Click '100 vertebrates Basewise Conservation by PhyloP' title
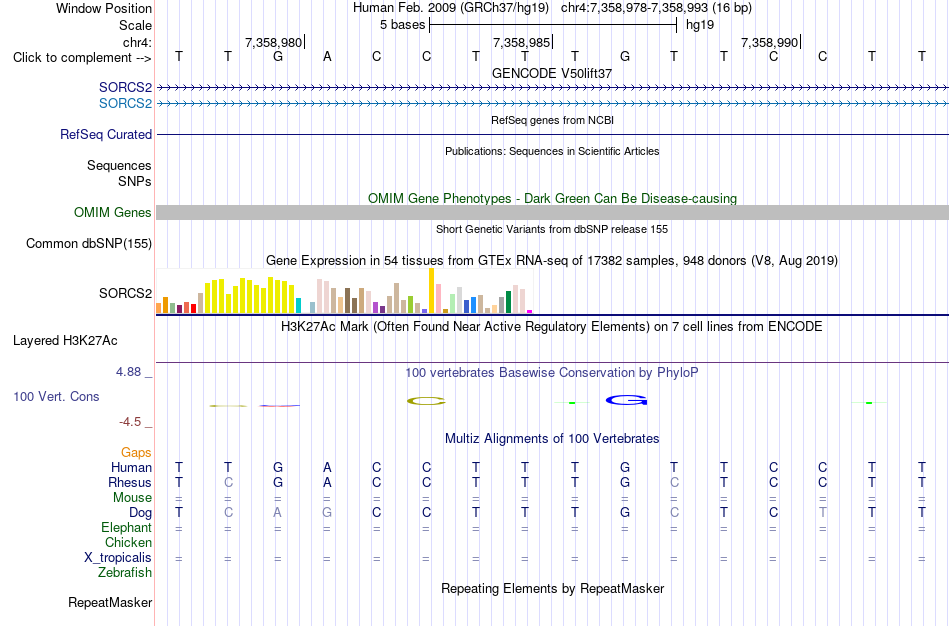Image resolution: width=950 pixels, height=626 pixels. coord(552,373)
